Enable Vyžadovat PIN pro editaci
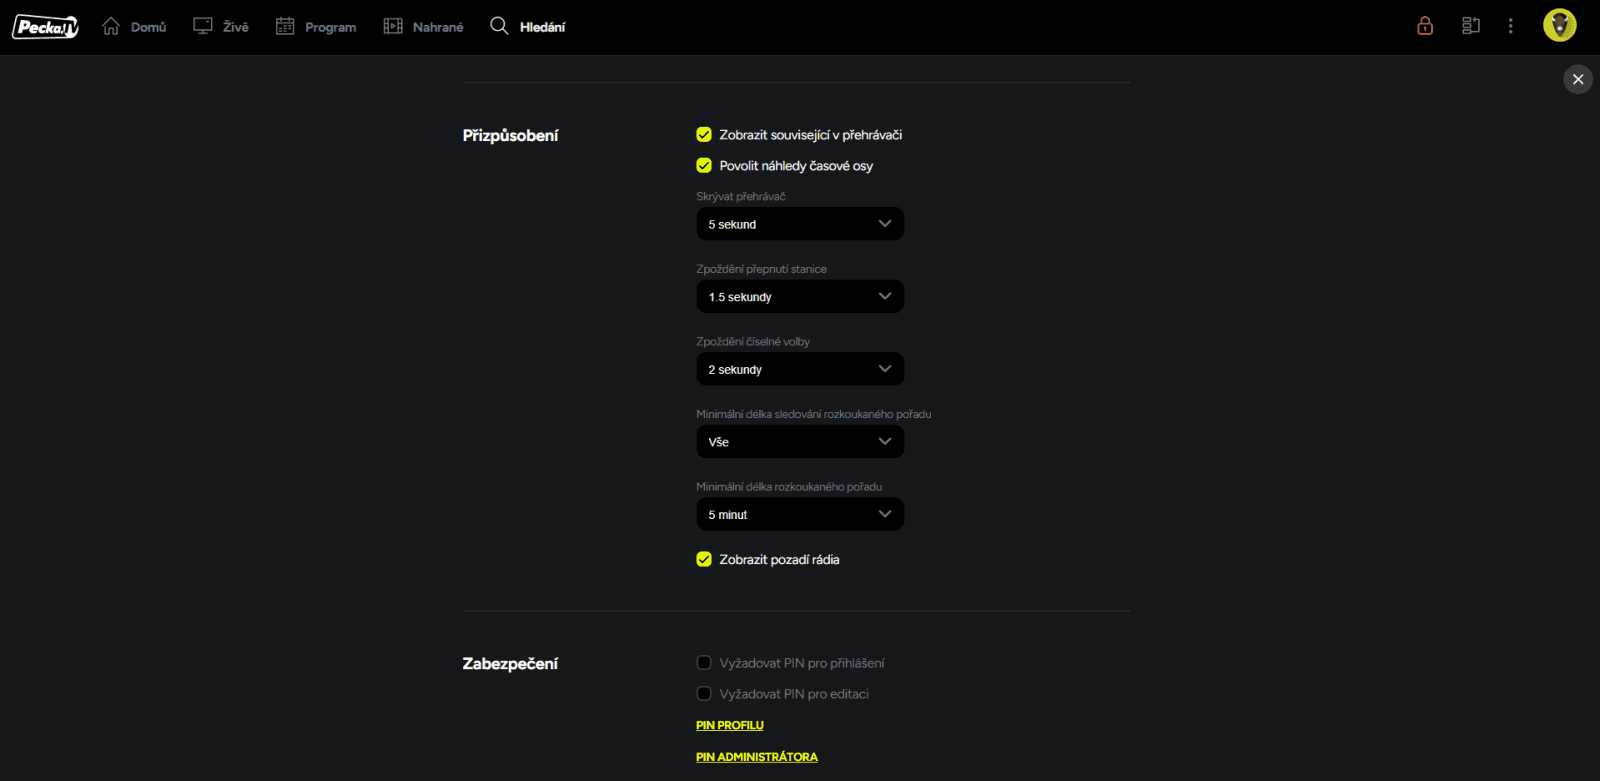Screen dimensions: 1600x781 click(x=704, y=693)
